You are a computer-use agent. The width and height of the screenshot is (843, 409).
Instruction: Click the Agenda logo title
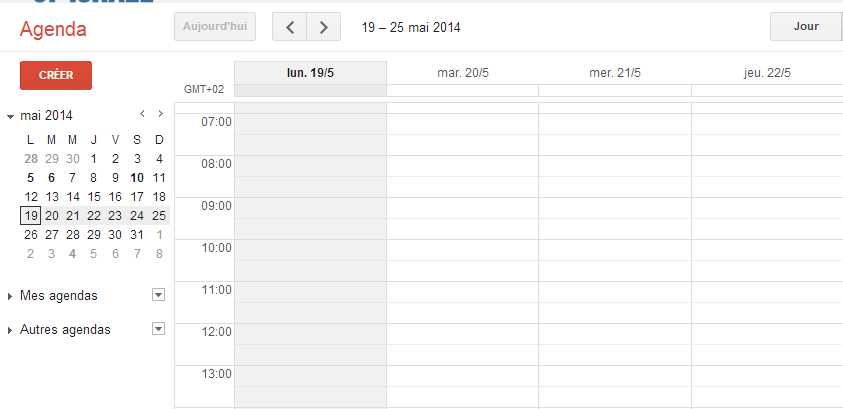click(53, 29)
